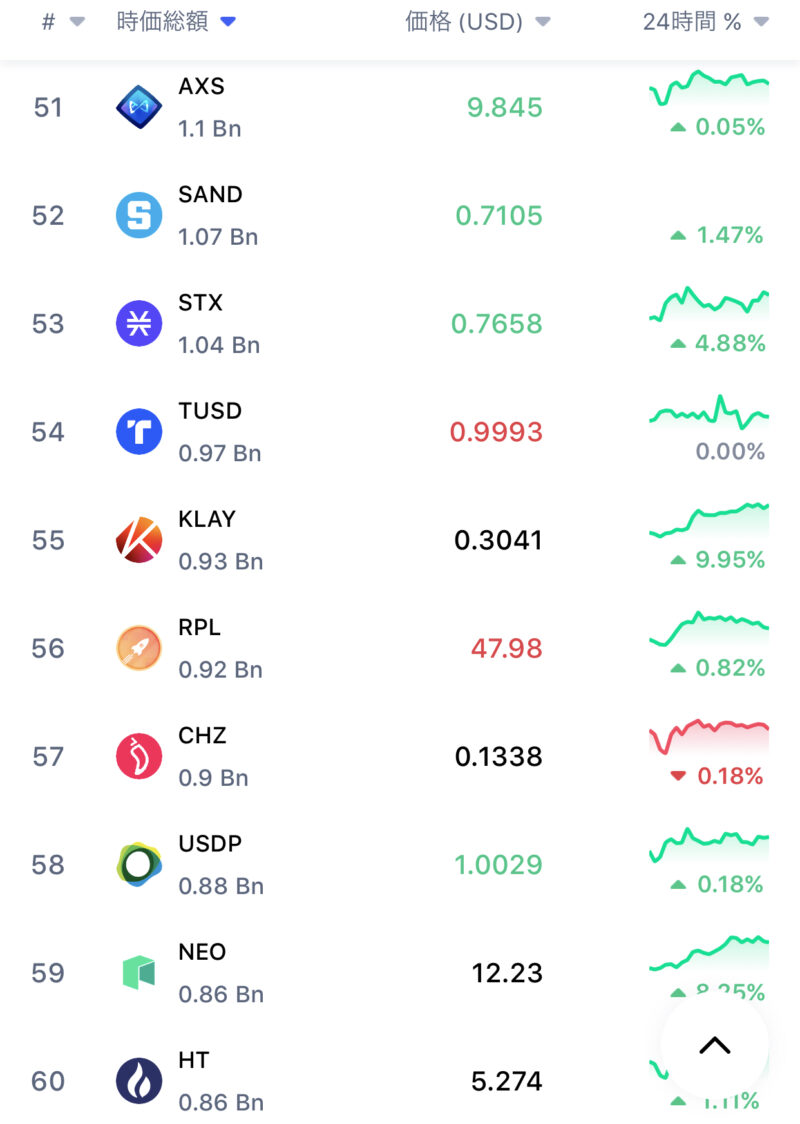Open the NEO coin logo
The width and height of the screenshot is (800, 1124).
pos(139,972)
